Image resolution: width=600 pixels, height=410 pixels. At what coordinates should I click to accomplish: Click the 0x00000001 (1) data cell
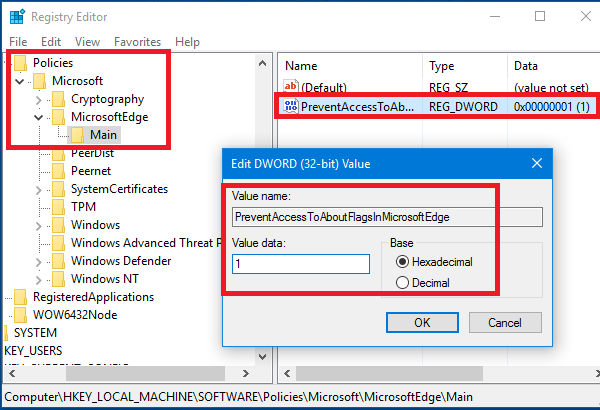pos(552,106)
